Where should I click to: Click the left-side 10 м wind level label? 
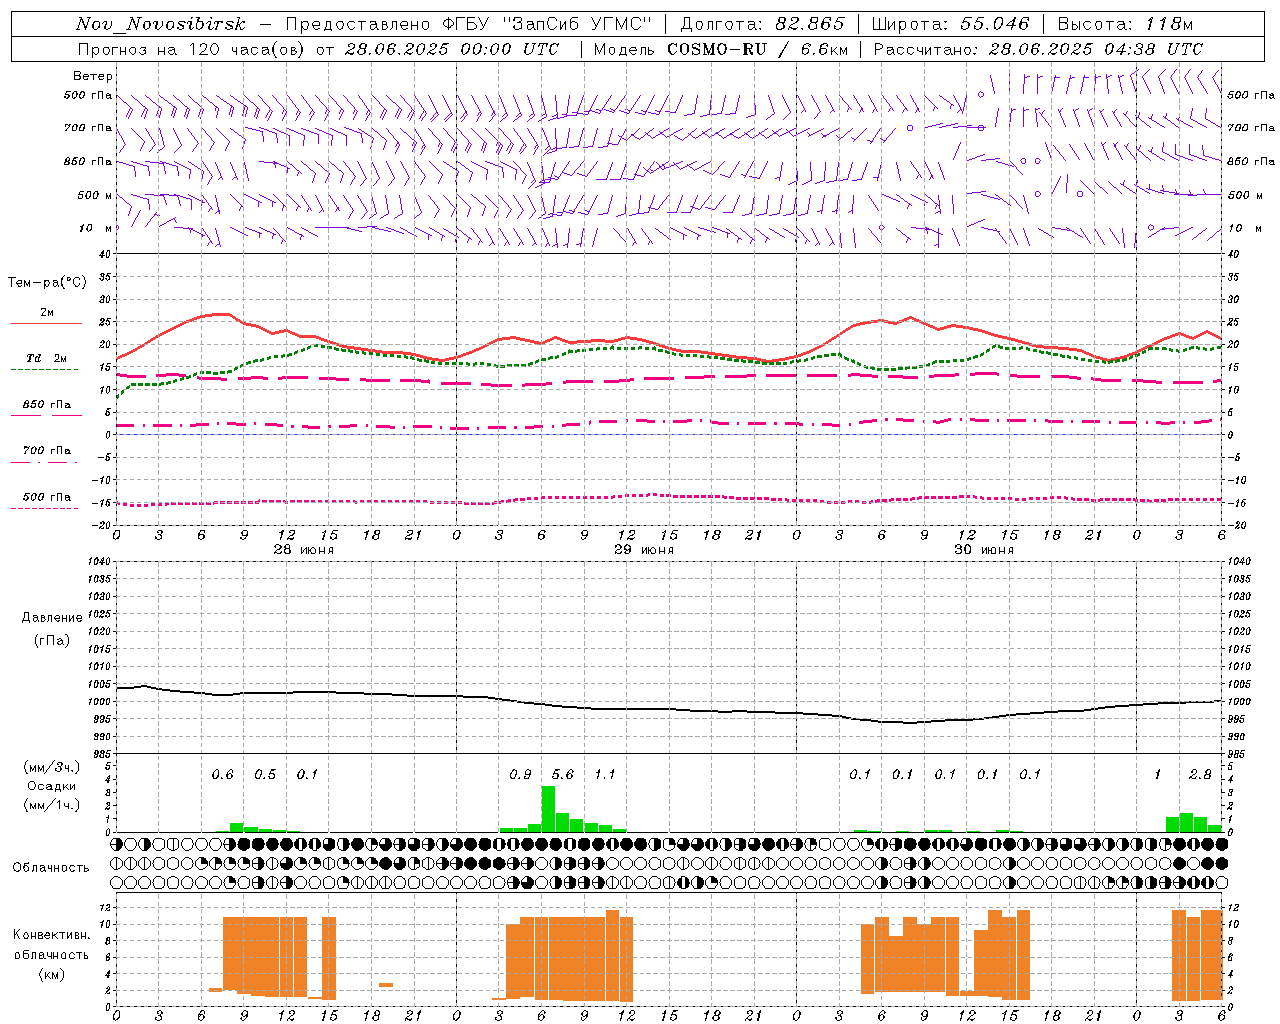click(96, 228)
